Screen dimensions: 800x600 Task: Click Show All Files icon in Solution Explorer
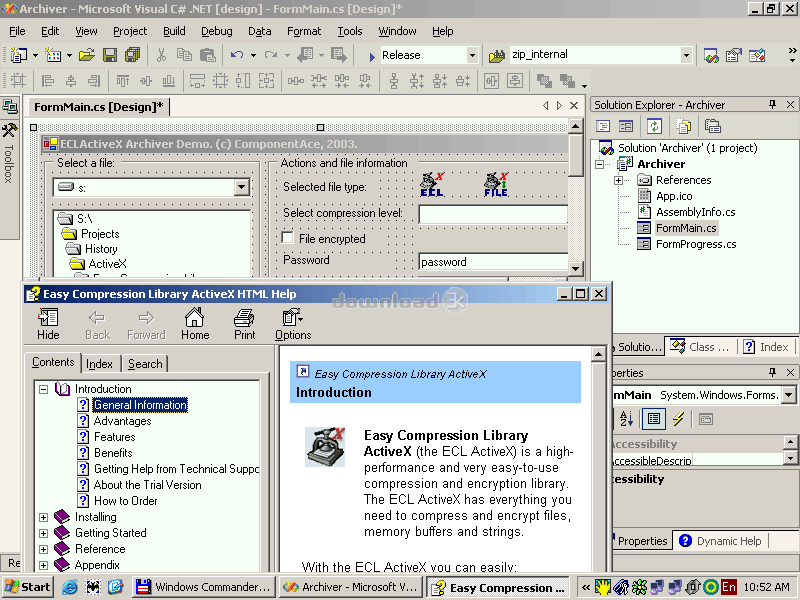coord(683,126)
